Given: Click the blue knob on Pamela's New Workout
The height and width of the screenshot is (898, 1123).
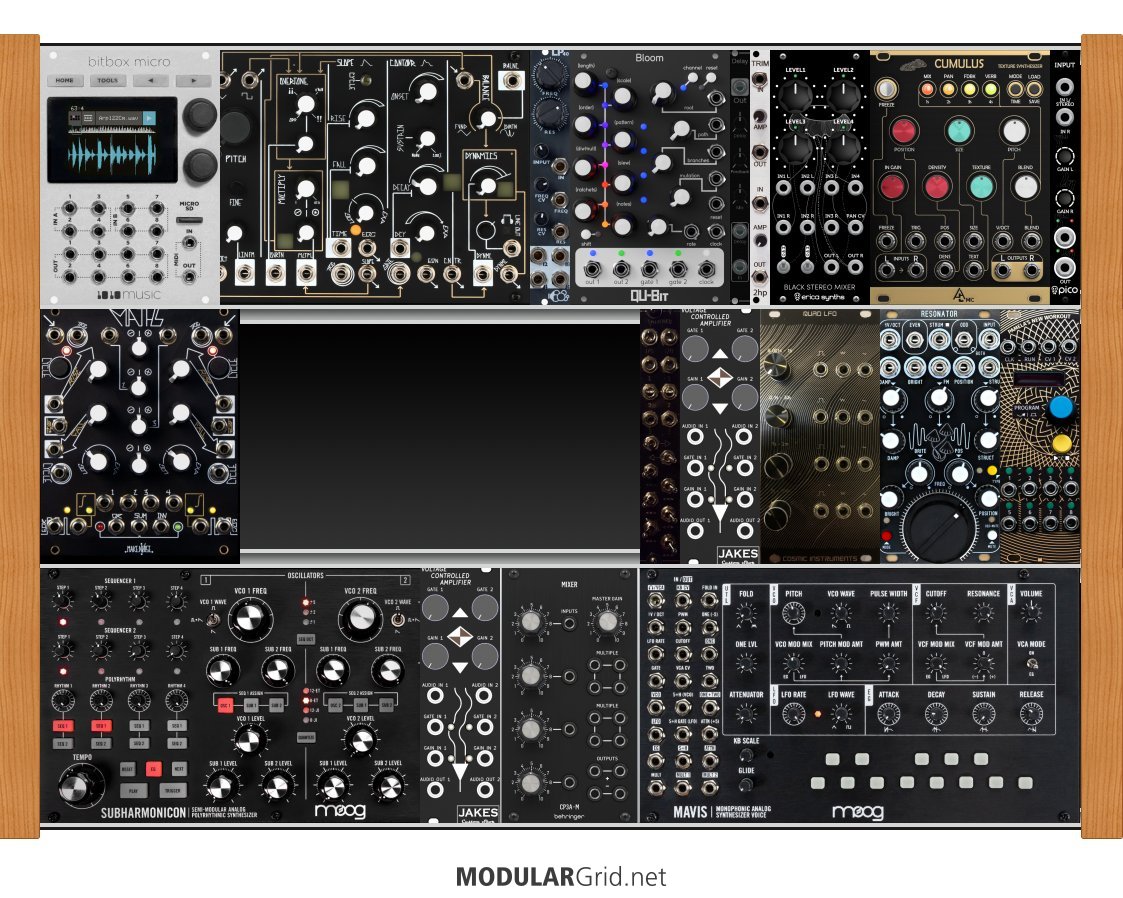Looking at the screenshot, I should (1060, 407).
